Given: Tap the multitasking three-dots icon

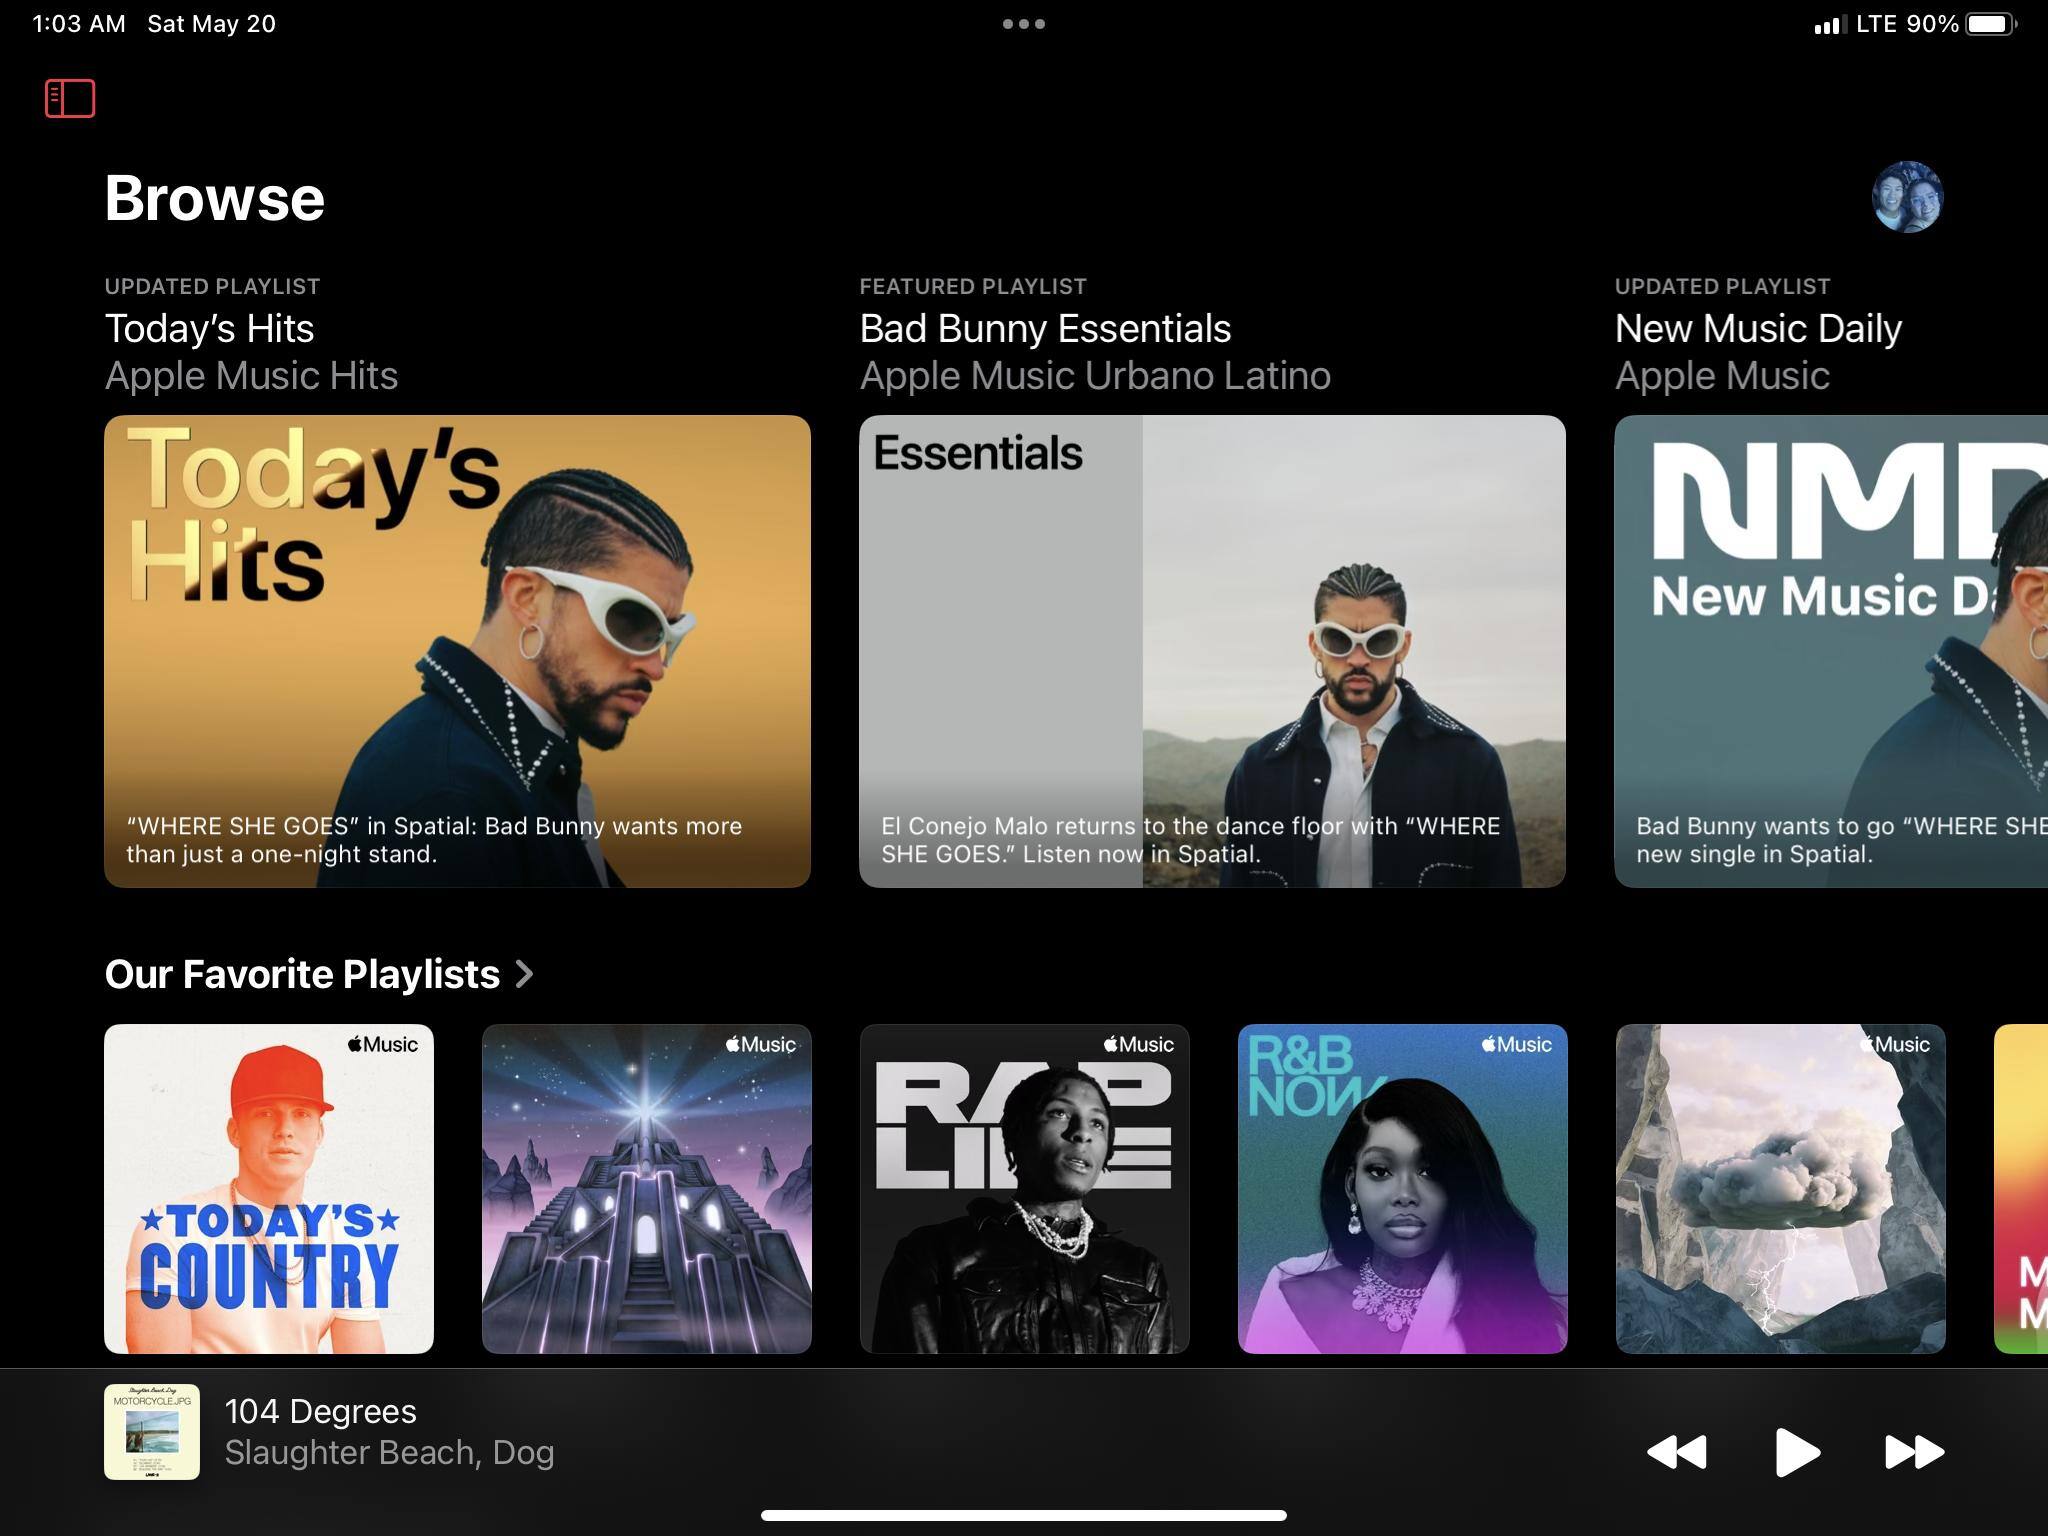Looking at the screenshot, I should click(1023, 24).
